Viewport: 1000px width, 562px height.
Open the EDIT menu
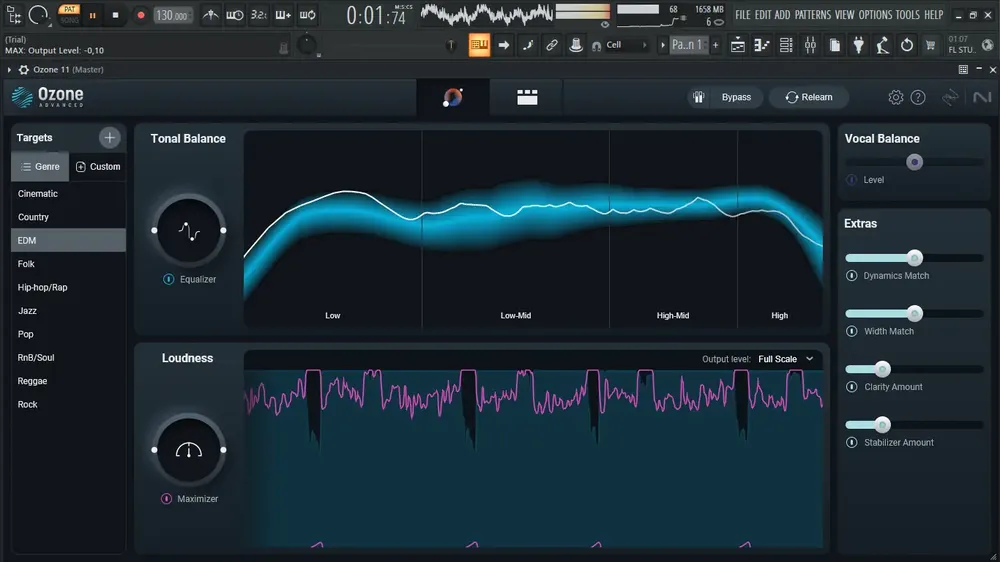pos(763,15)
